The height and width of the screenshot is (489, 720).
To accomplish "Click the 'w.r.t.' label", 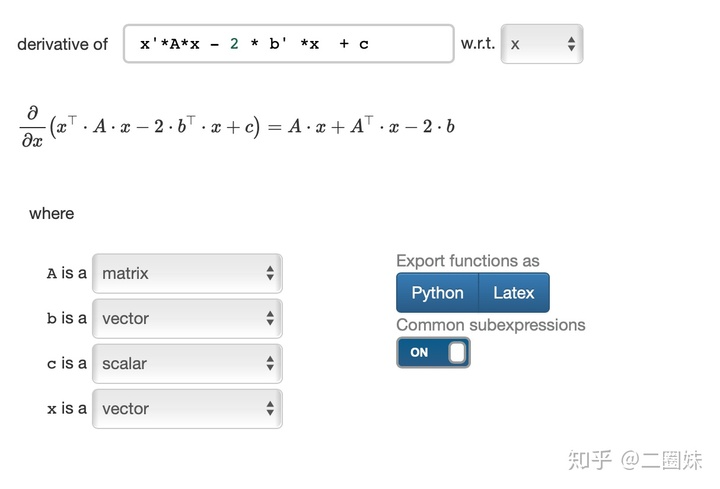I will click(477, 44).
